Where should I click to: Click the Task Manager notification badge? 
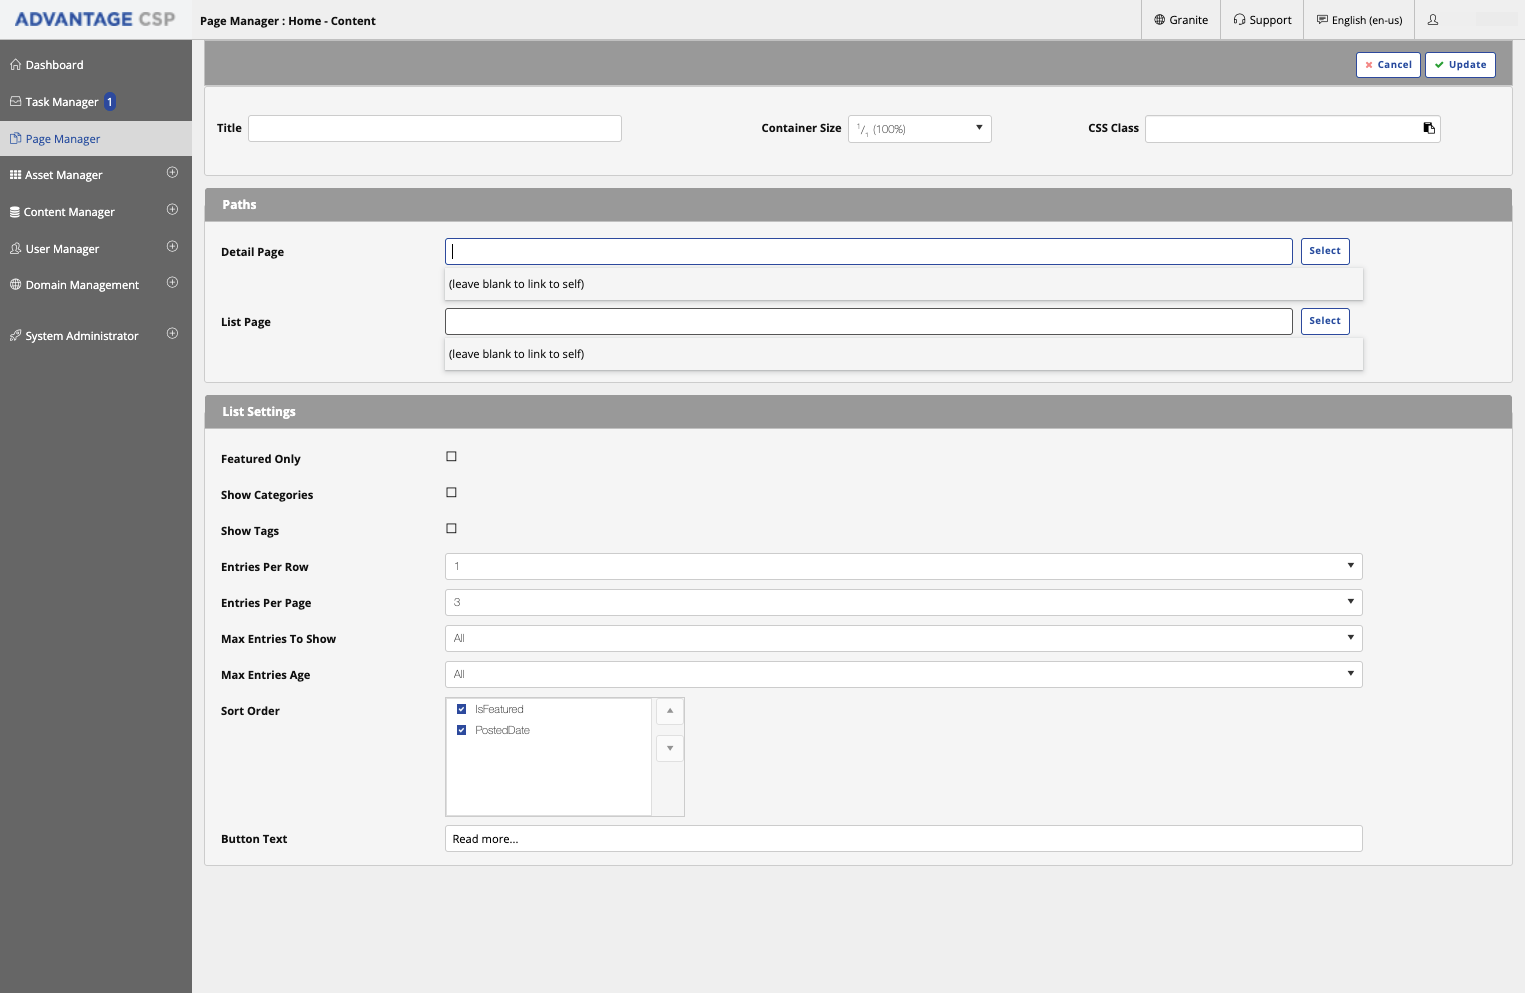click(x=110, y=102)
